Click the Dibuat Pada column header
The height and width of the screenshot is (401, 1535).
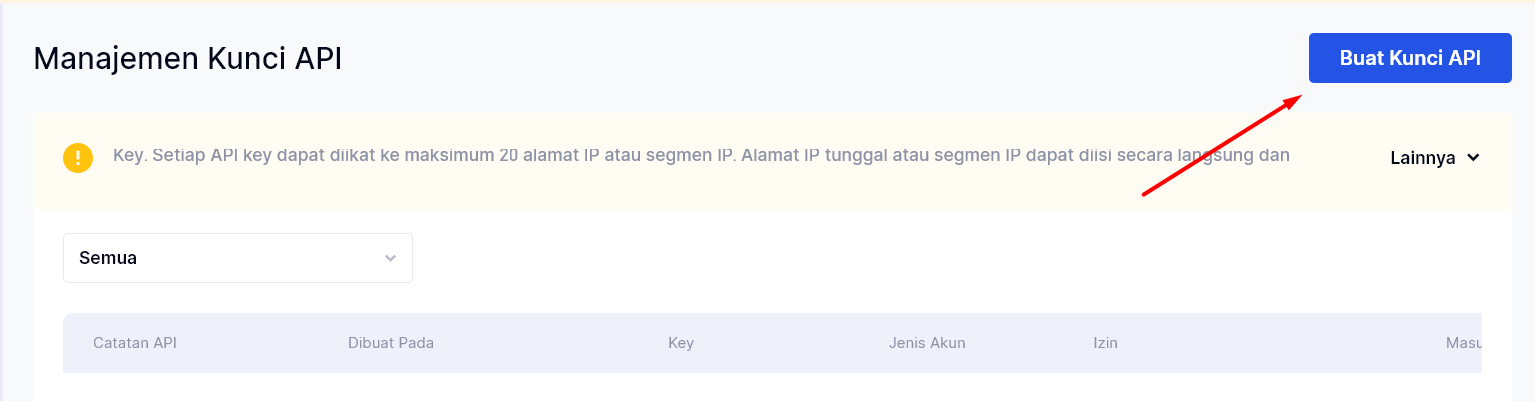pos(391,343)
